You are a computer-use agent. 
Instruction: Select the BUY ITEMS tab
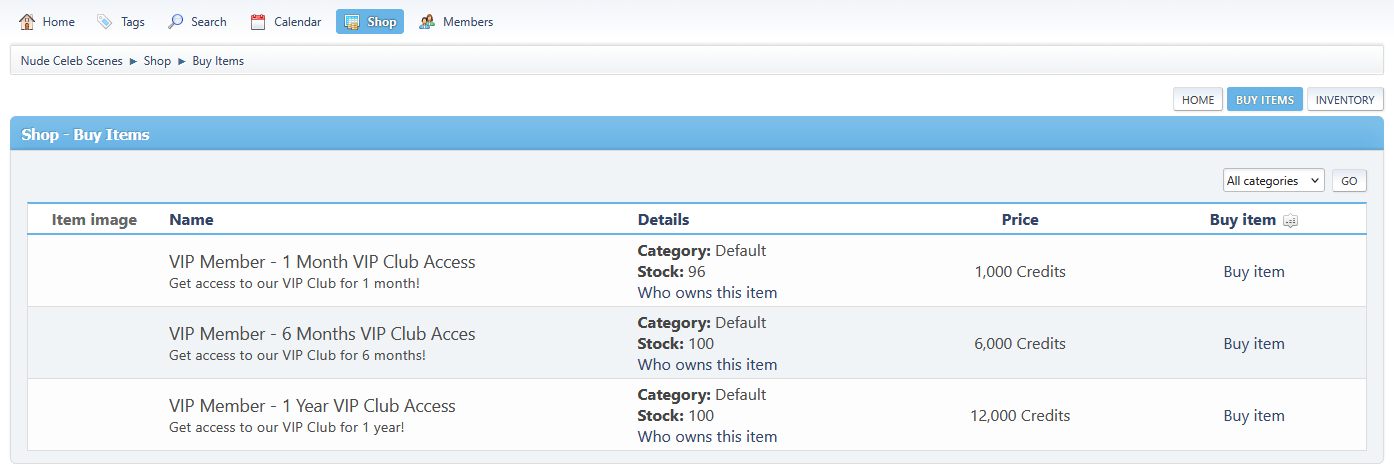1264,100
